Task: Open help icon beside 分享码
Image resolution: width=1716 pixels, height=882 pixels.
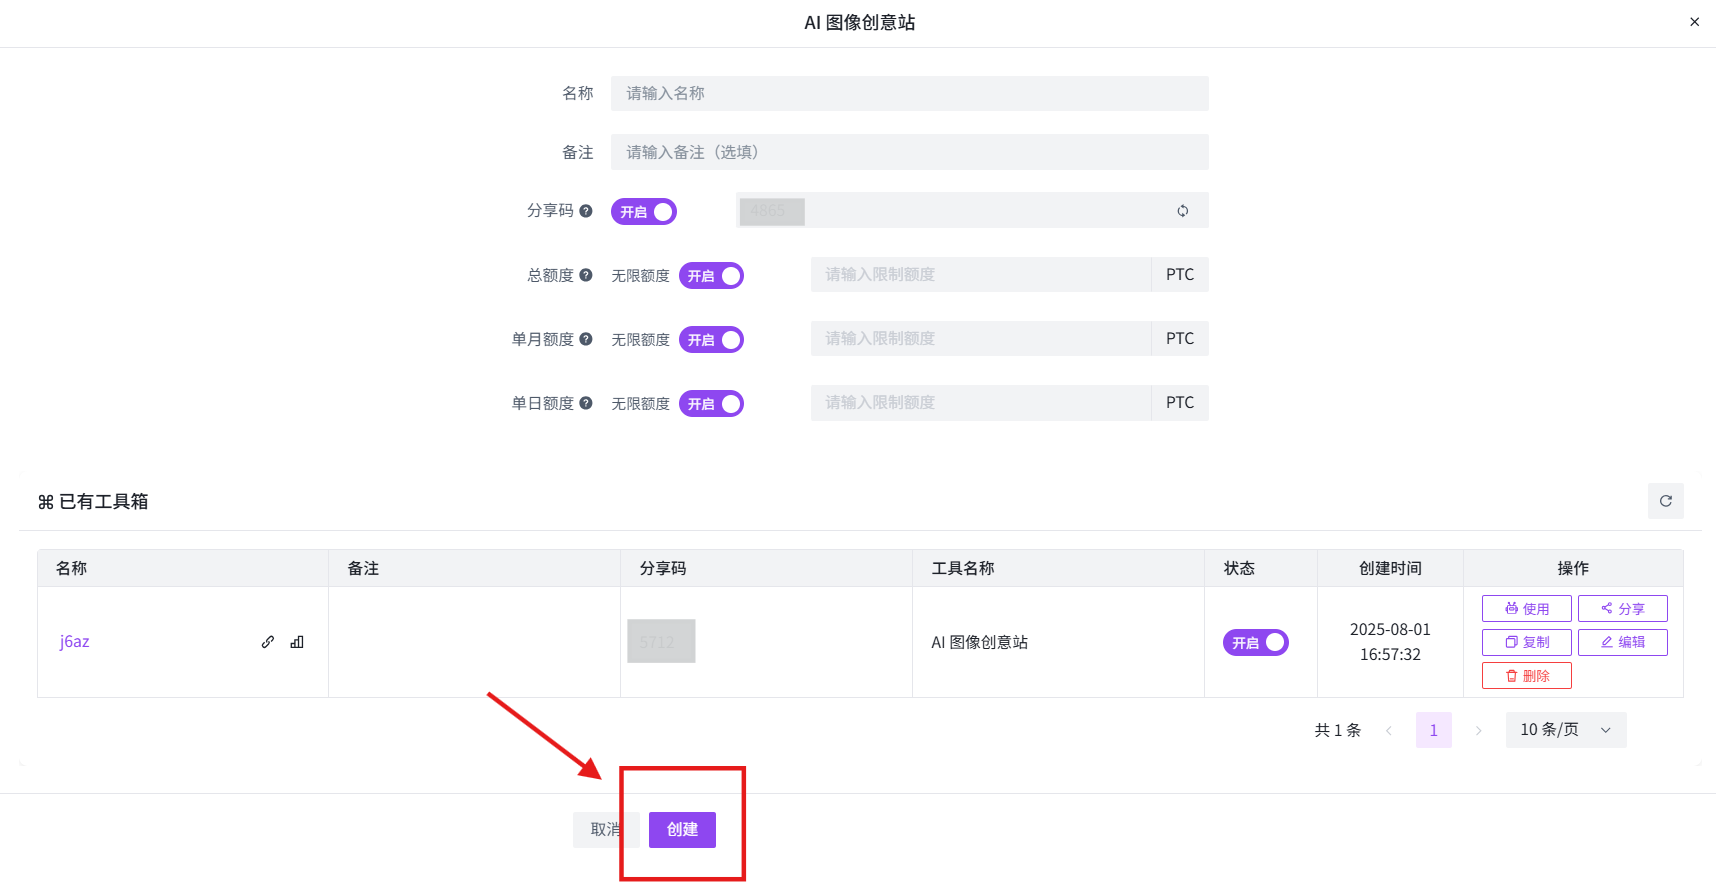Action: [586, 211]
